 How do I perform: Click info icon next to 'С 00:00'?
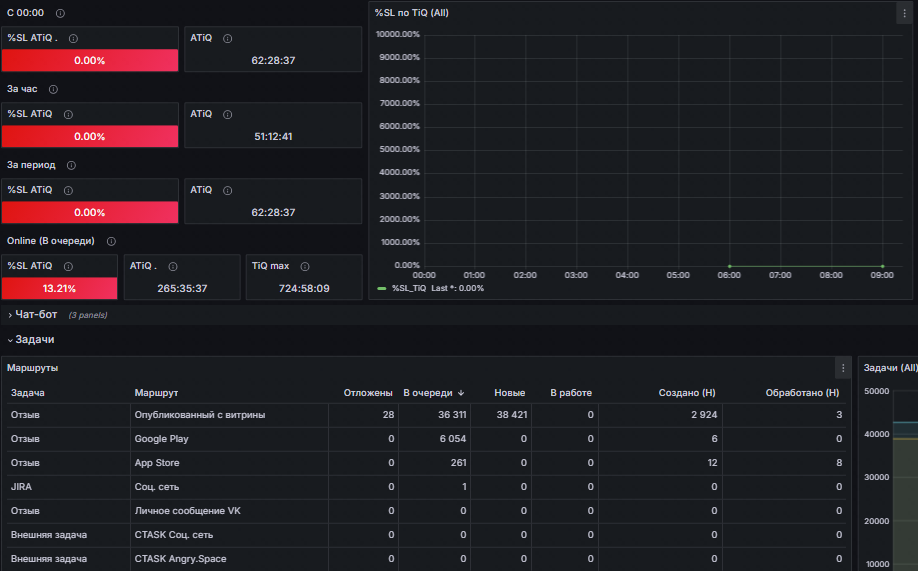[x=60, y=13]
